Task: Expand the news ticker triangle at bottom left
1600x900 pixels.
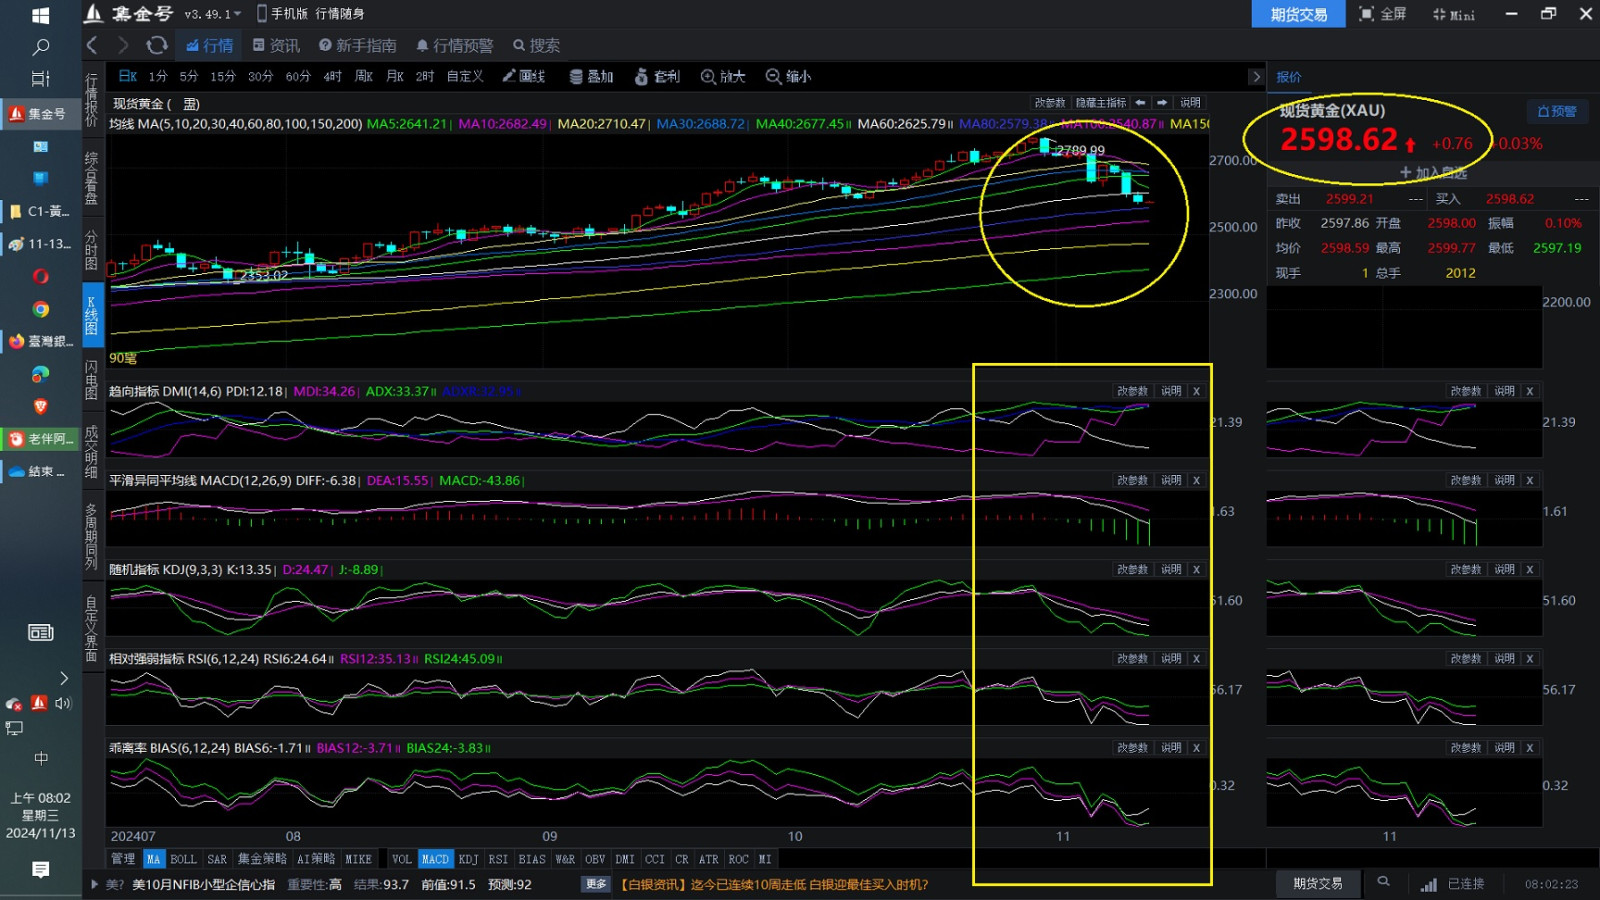Action: (95, 884)
